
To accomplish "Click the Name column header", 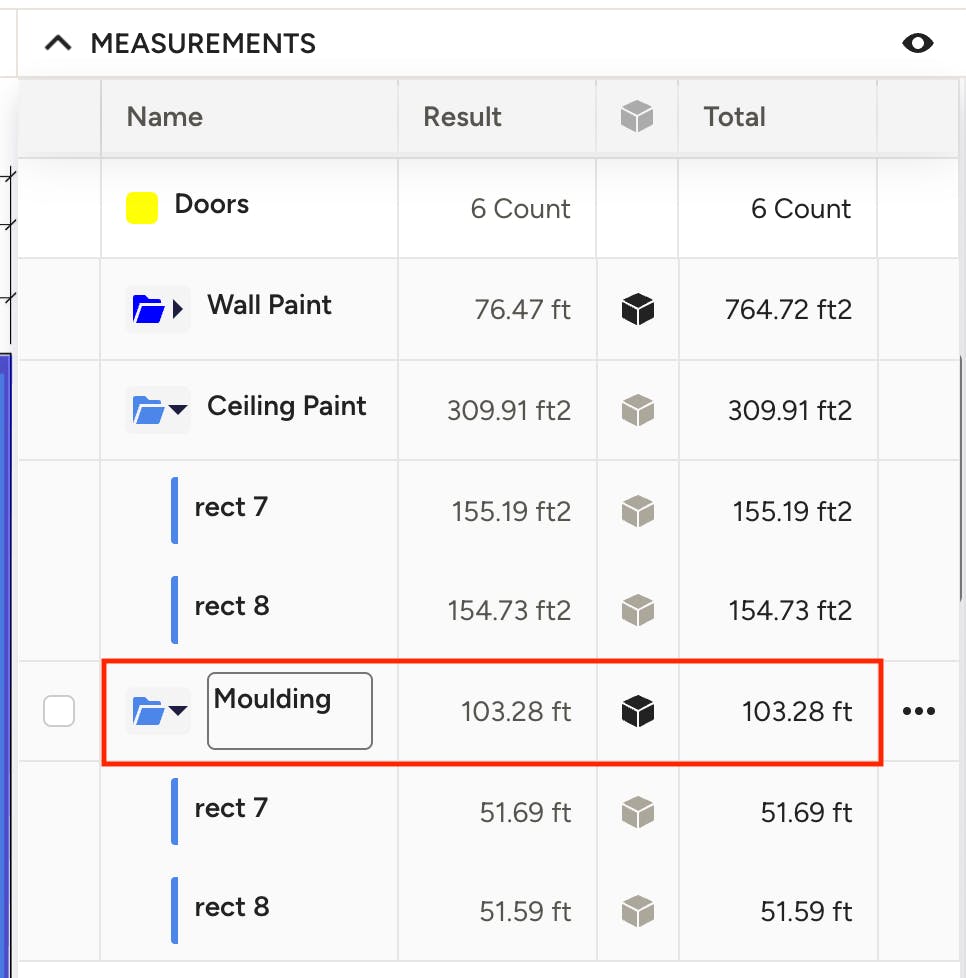I will (x=165, y=117).
